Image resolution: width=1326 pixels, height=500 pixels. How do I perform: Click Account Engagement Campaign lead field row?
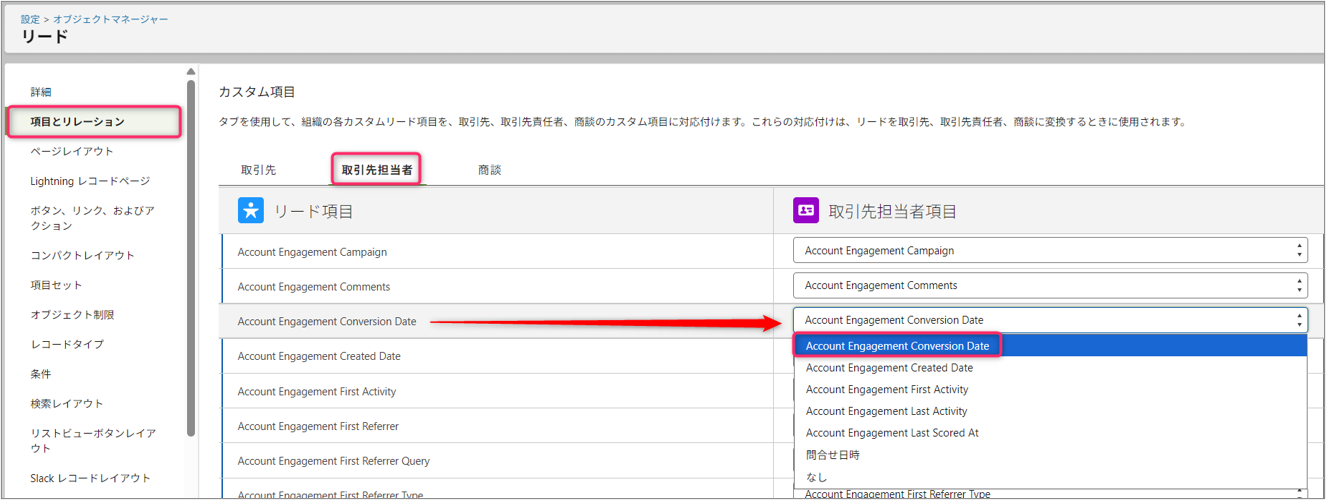tap(497, 252)
